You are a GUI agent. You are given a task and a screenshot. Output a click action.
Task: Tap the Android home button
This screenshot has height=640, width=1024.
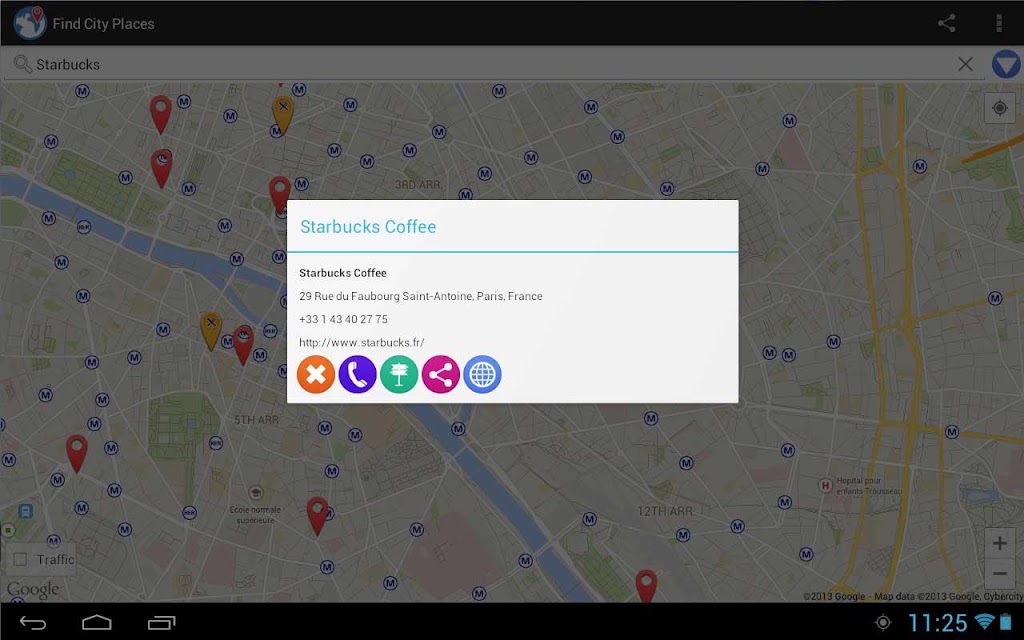(x=97, y=622)
